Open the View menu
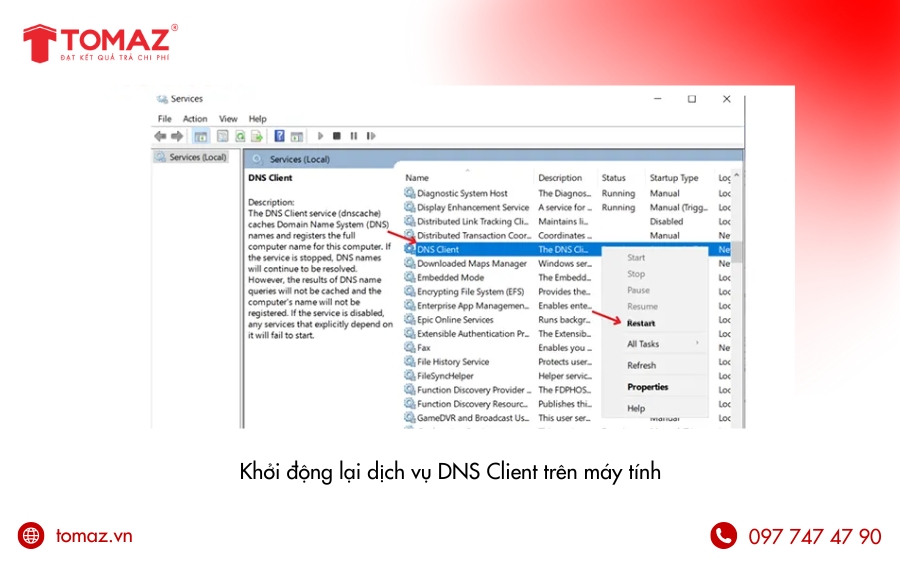 (228, 119)
